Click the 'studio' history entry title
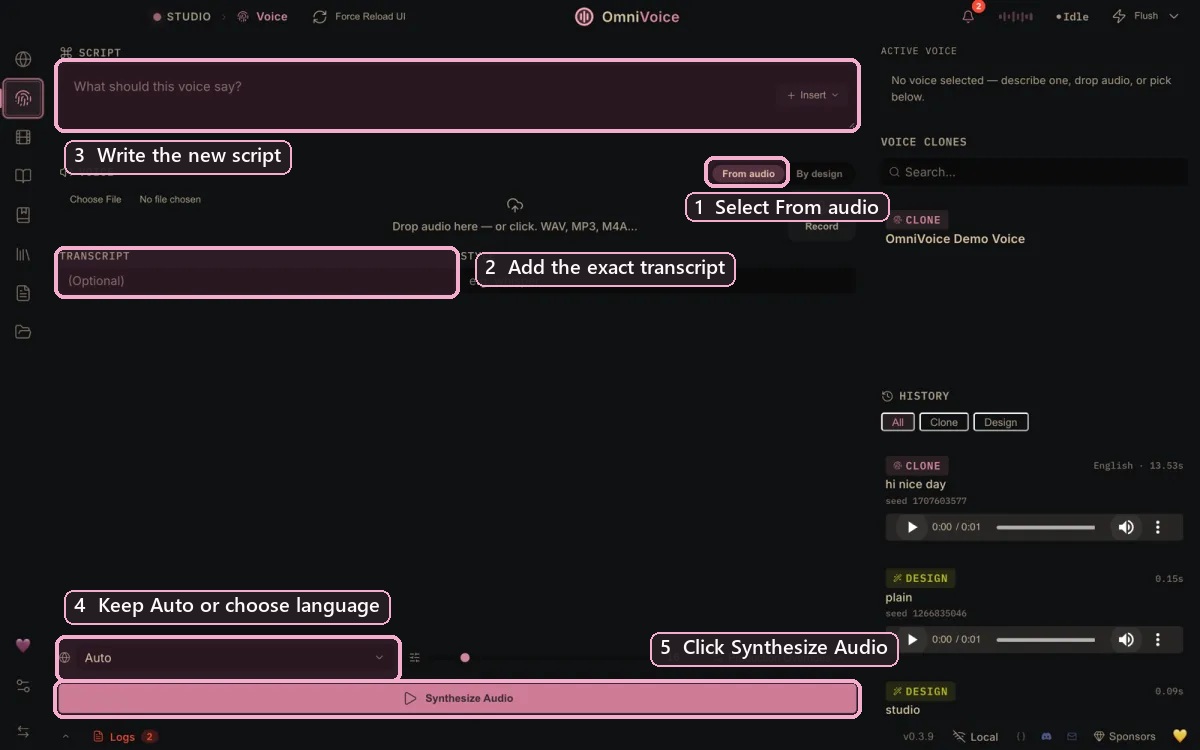Screen dimensions: 1200x750 coord(902,710)
